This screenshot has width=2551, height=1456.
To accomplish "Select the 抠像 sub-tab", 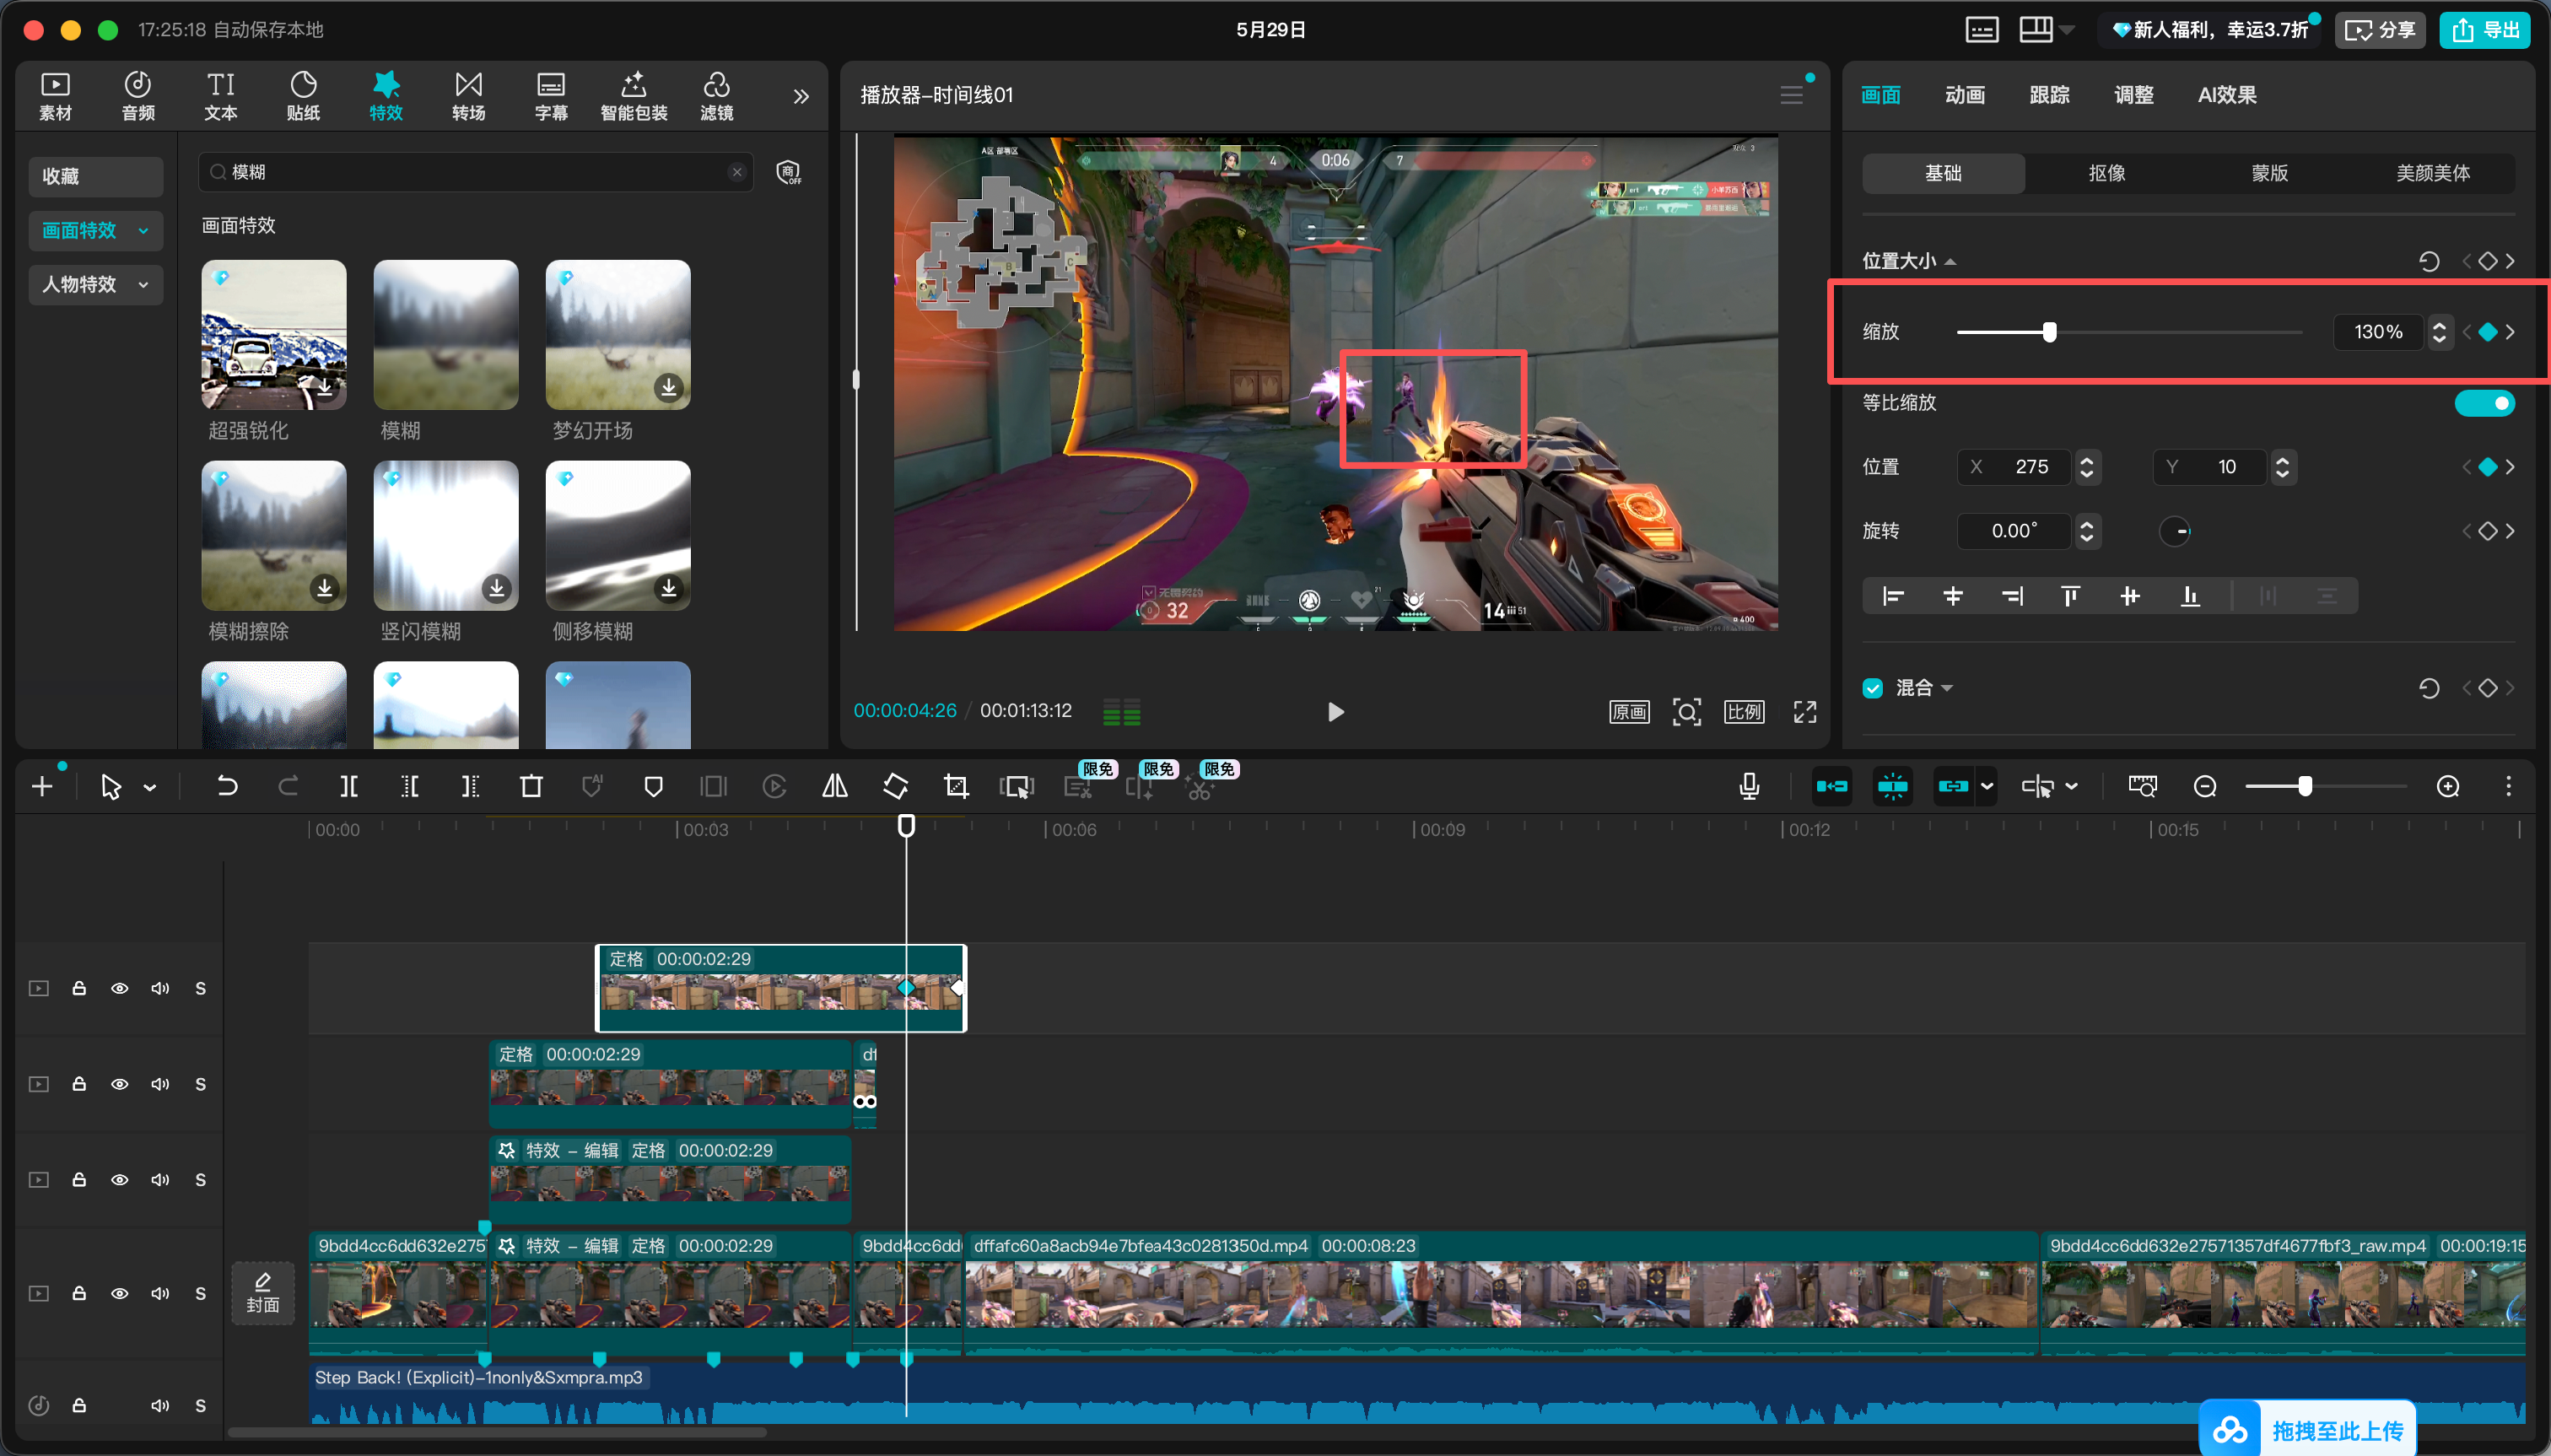I will pos(2107,173).
